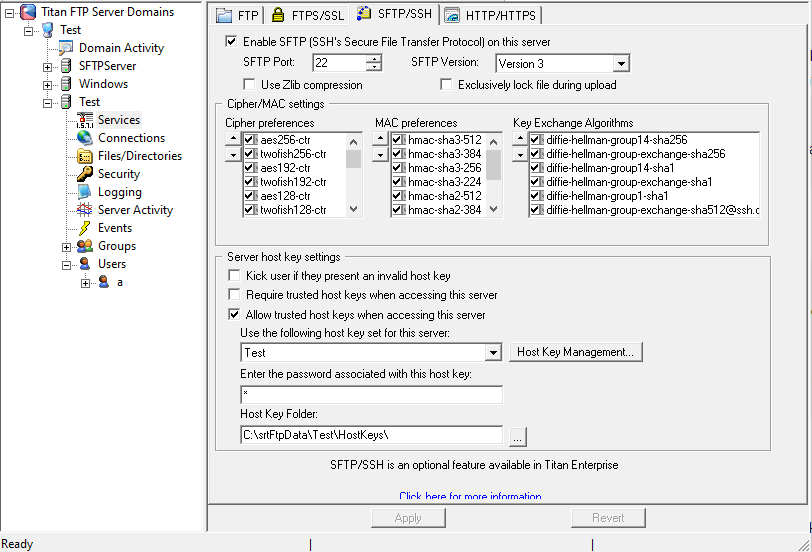
Task: Open the Domain Activity icon
Action: pos(67,48)
